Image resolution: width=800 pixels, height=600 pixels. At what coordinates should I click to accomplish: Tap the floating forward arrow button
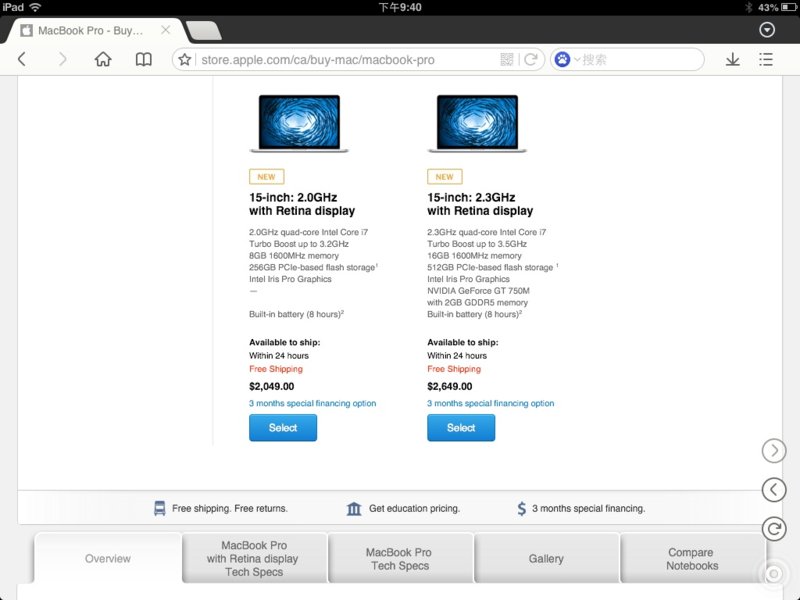(x=773, y=451)
